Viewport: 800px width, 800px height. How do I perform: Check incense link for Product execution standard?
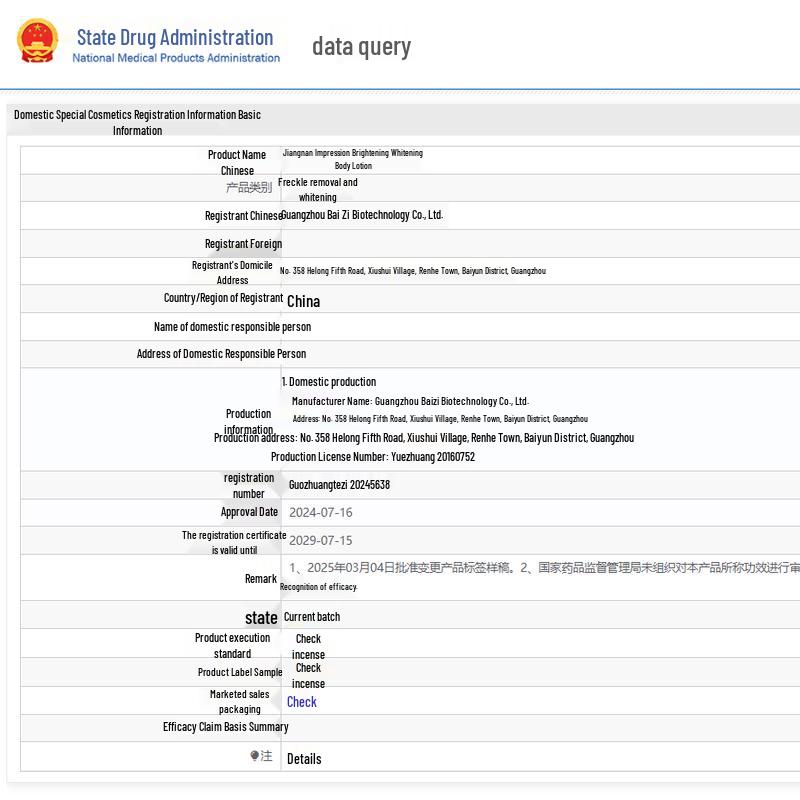click(x=308, y=646)
